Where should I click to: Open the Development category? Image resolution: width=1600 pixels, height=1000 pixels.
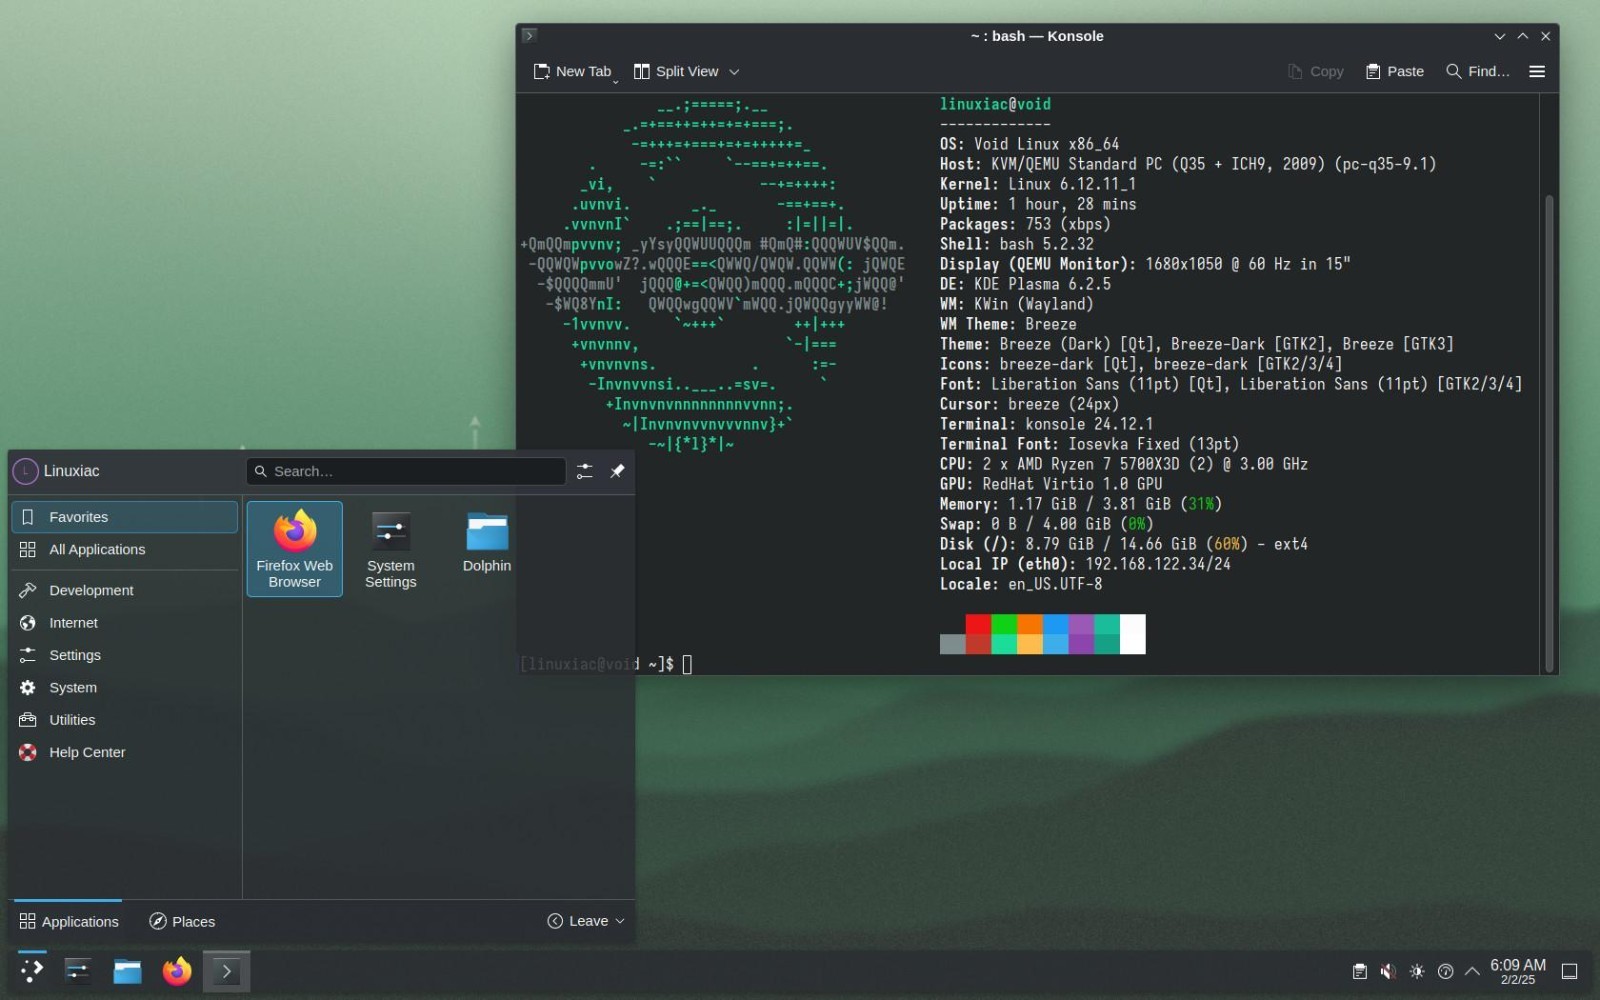124,590
